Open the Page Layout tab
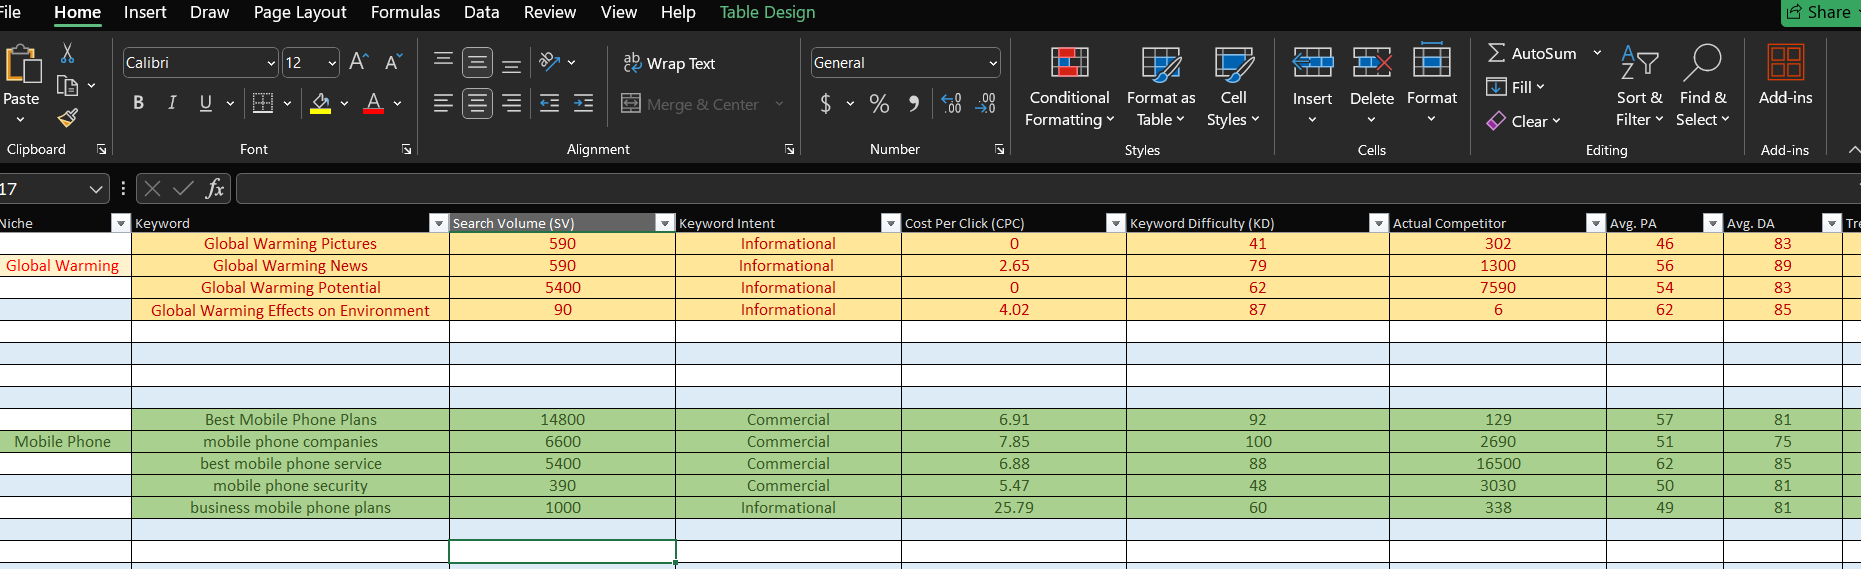 pos(300,12)
